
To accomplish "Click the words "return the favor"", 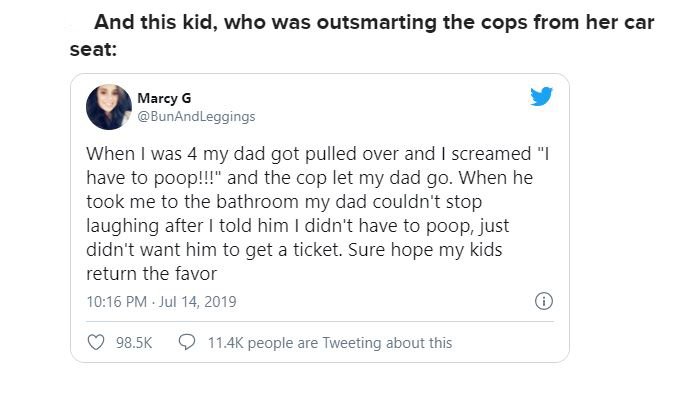I will (x=152, y=274).
